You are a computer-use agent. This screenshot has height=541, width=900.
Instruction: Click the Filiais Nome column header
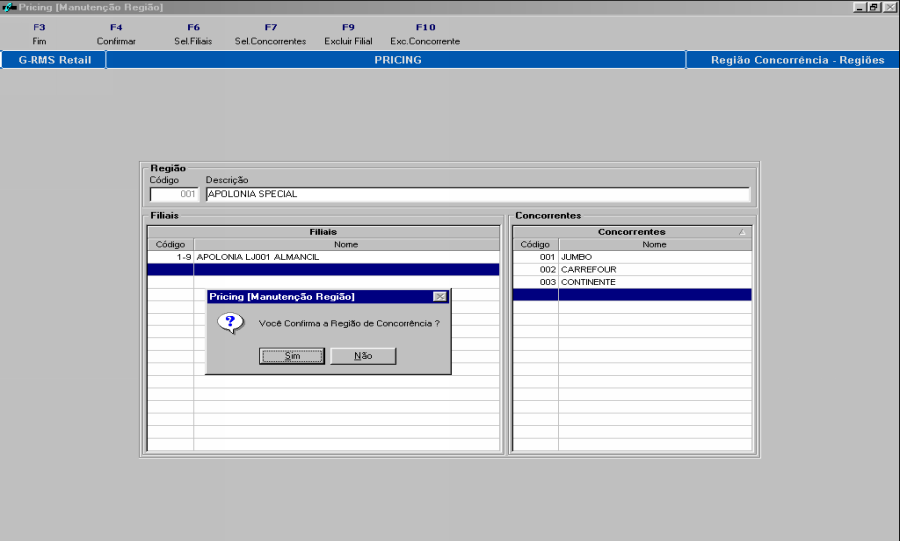[346, 244]
